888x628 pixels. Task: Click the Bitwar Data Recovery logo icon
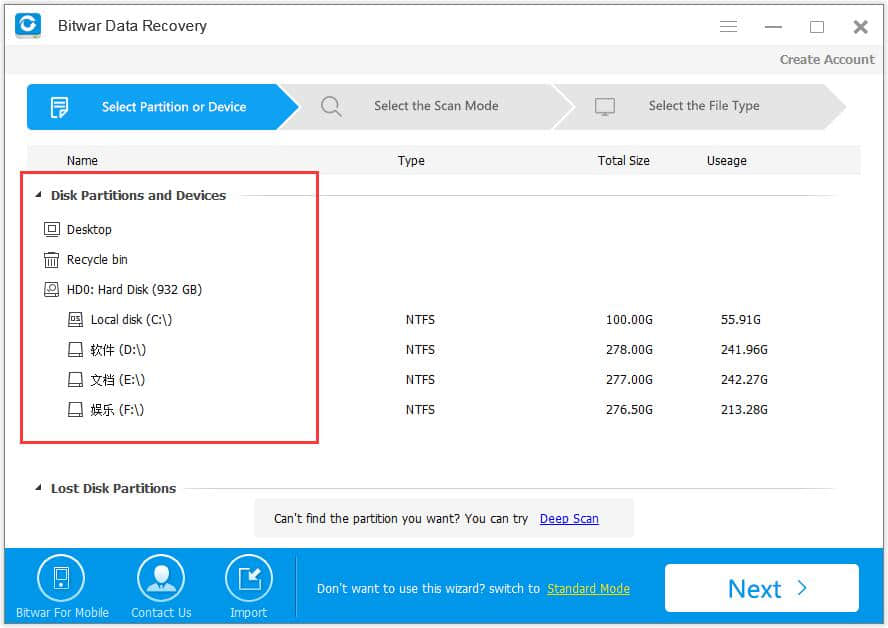(x=28, y=25)
